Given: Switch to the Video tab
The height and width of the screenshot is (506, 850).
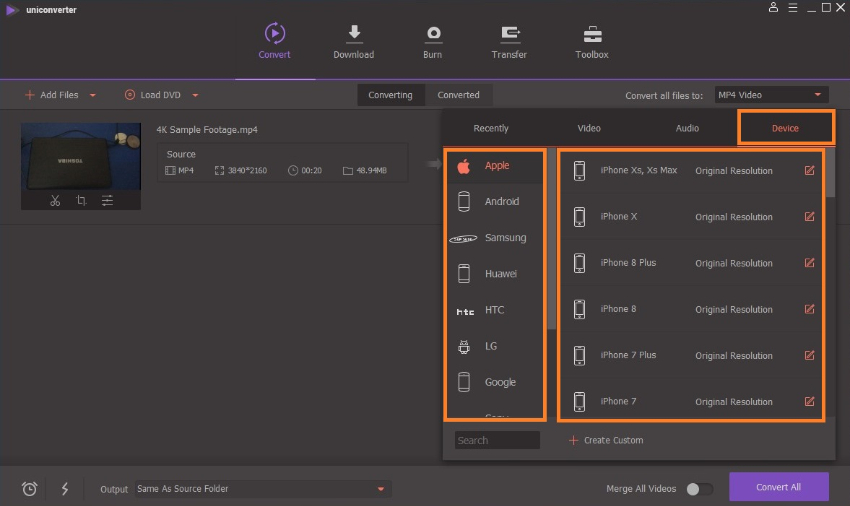Looking at the screenshot, I should coord(589,129).
